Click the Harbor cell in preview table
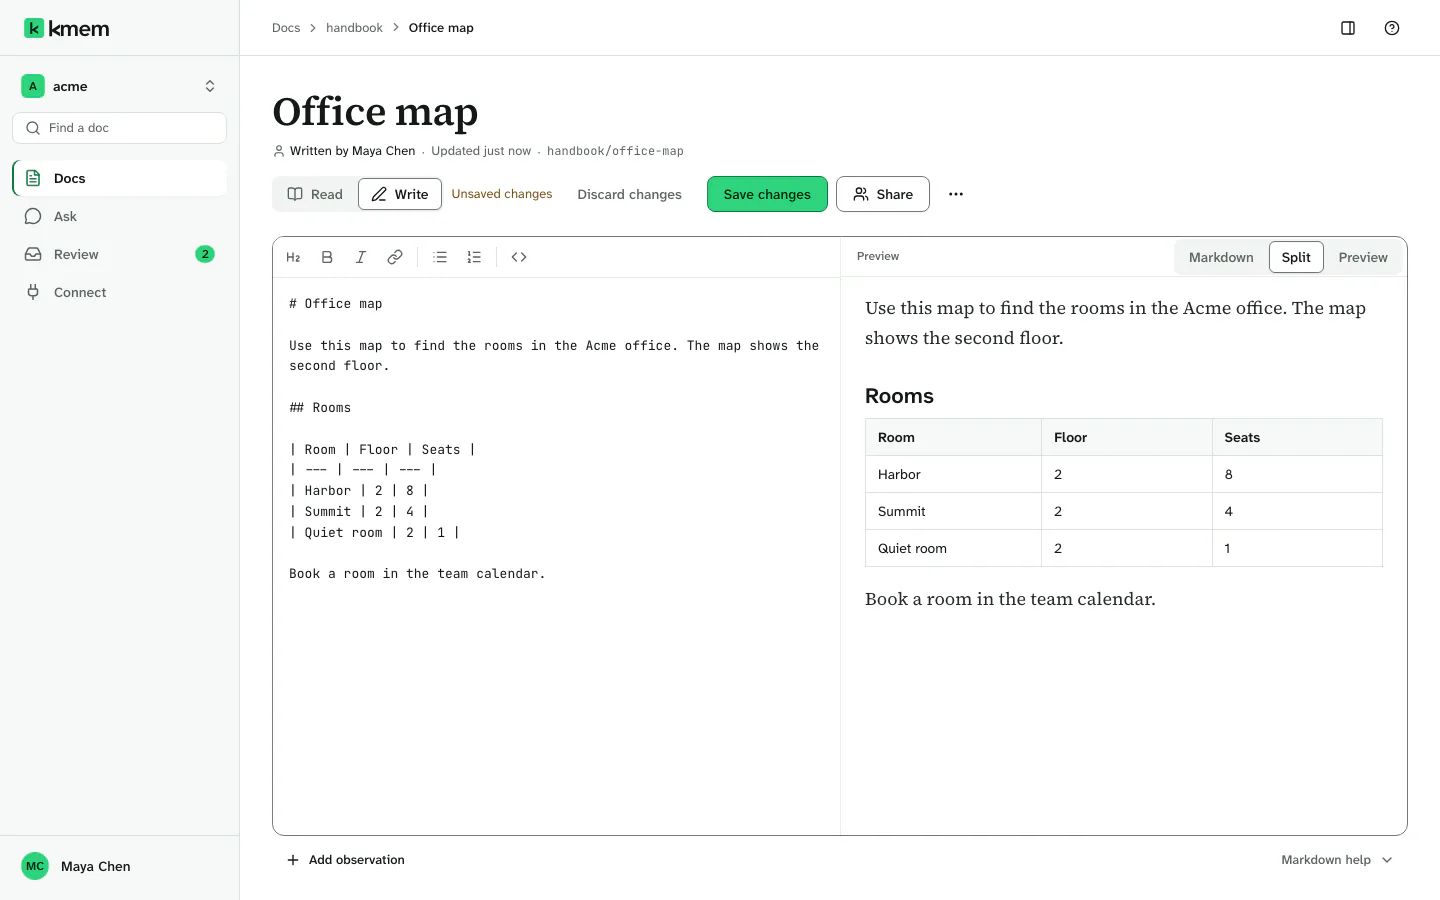Screen dimensions: 1440x900 (x=953, y=474)
